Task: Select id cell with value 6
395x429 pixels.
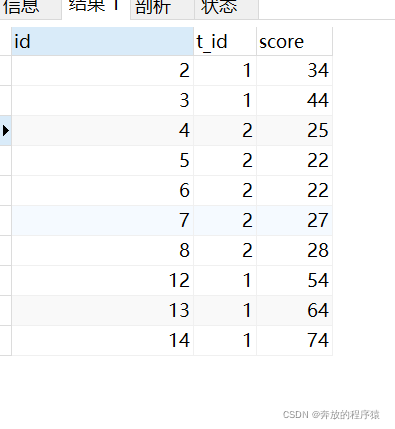Action: pos(102,190)
